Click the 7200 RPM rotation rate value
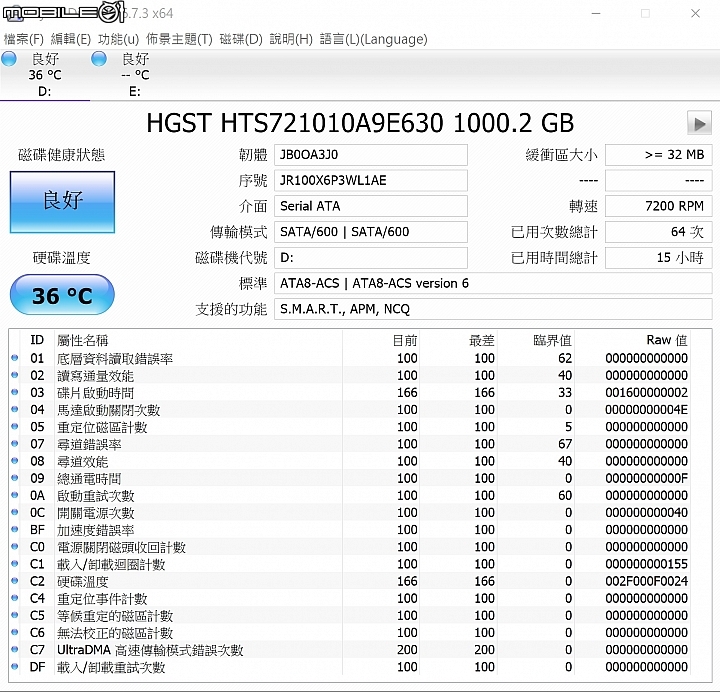 coord(658,206)
